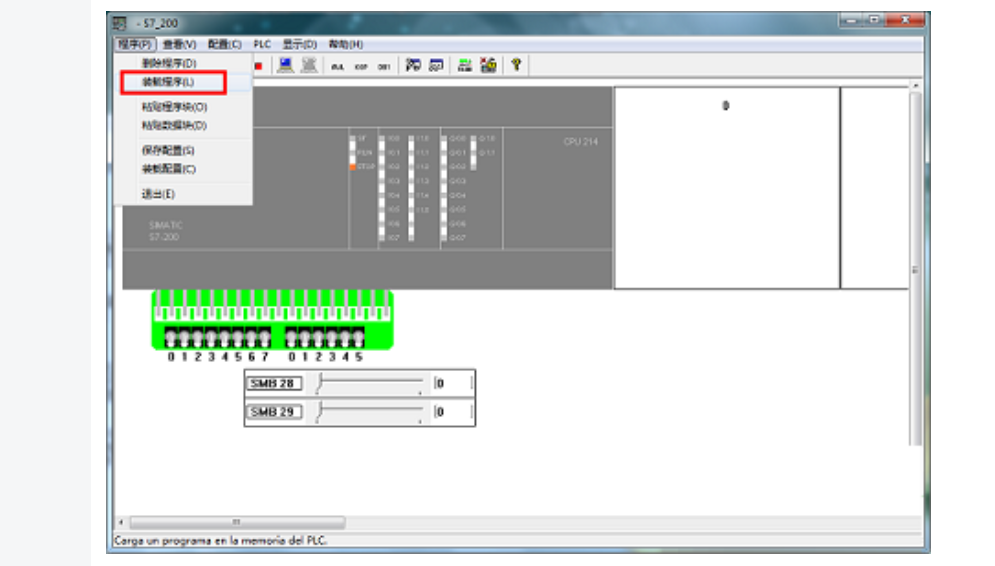Click the SIMATIC S7-200 label on PLC
The height and width of the screenshot is (566, 995).
[165, 231]
